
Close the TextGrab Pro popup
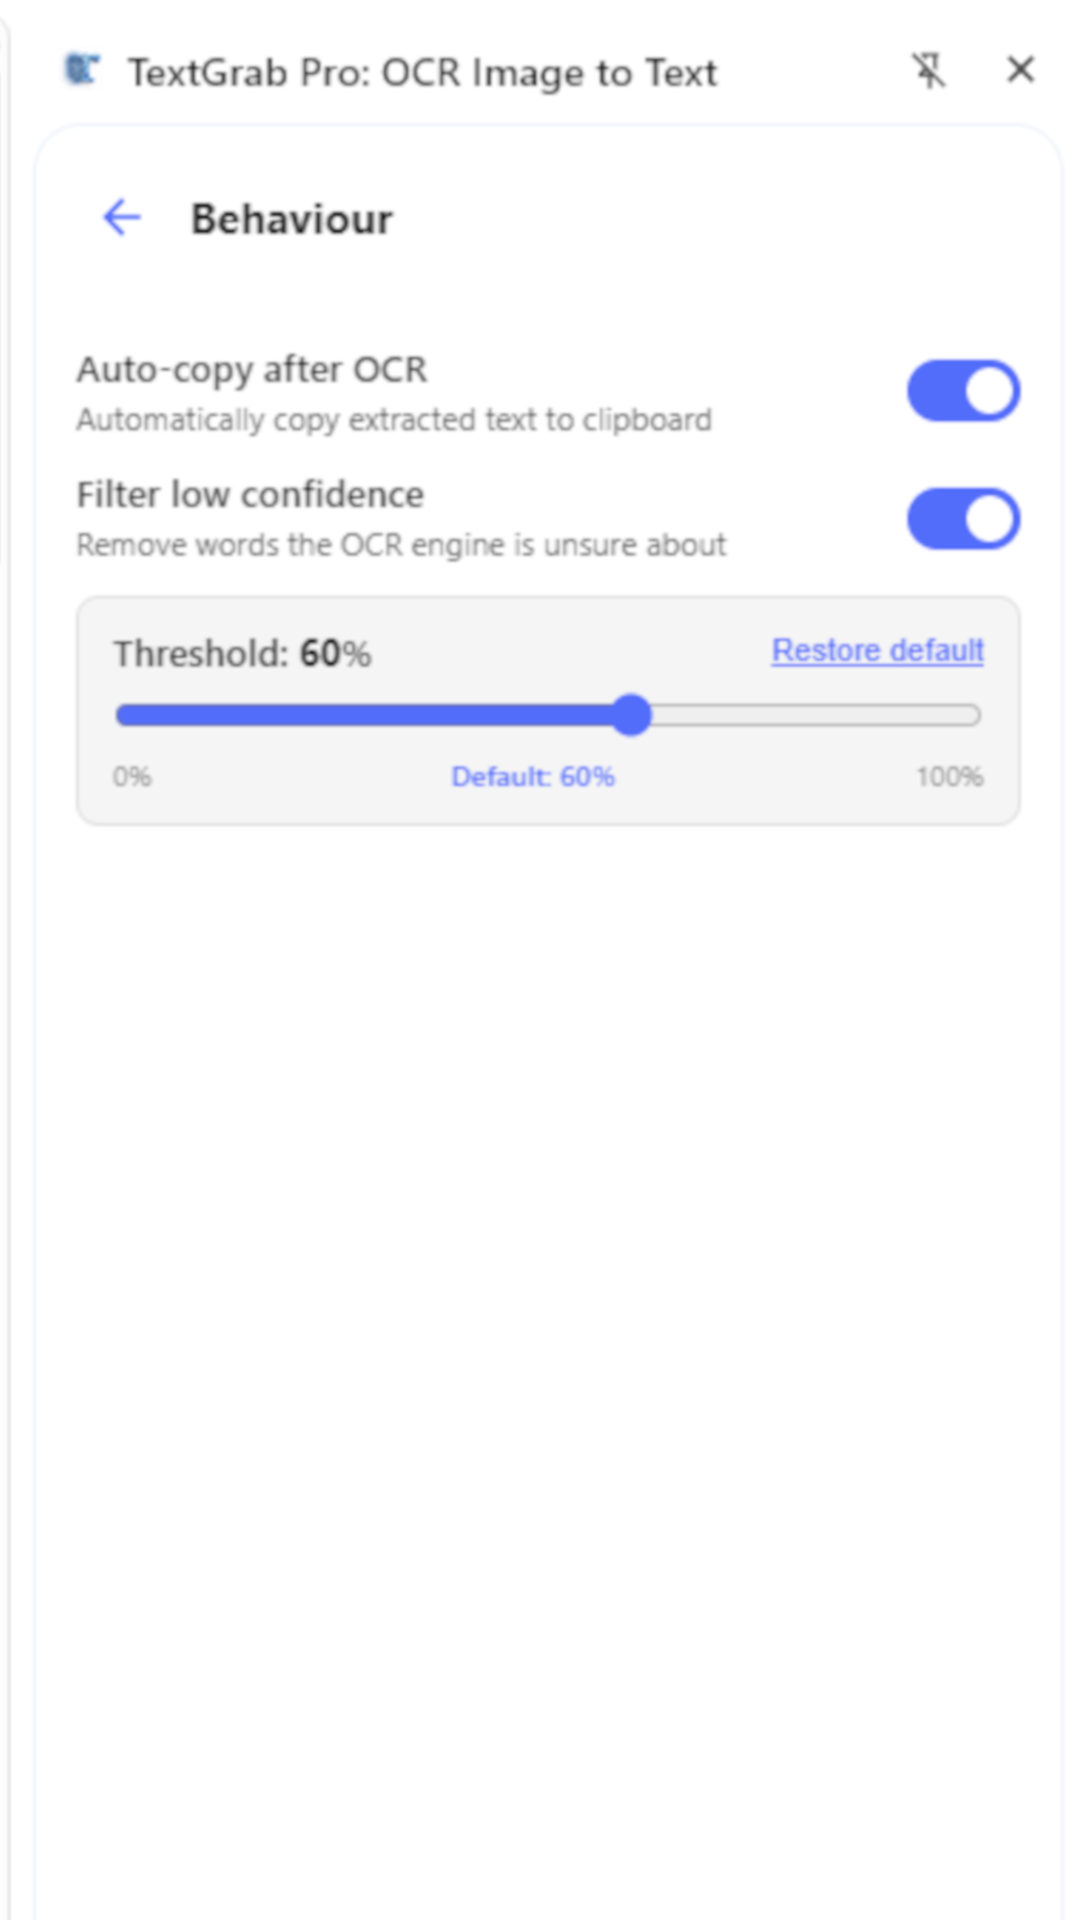[x=1020, y=71]
